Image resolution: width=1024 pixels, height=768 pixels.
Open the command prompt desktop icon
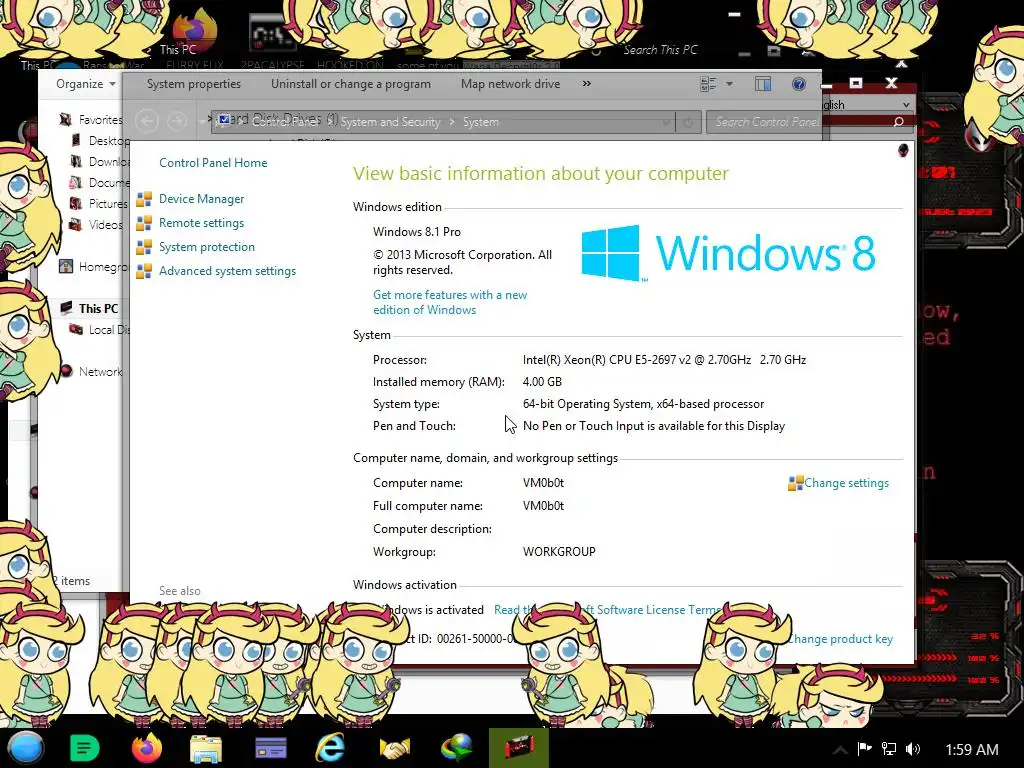click(272, 33)
